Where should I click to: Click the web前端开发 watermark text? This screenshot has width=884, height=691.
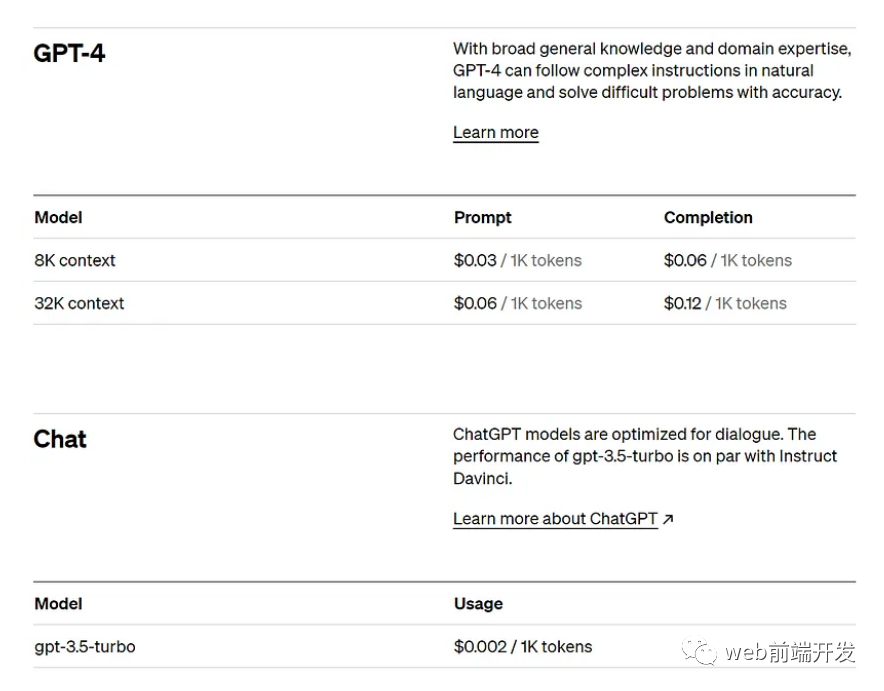[790, 653]
